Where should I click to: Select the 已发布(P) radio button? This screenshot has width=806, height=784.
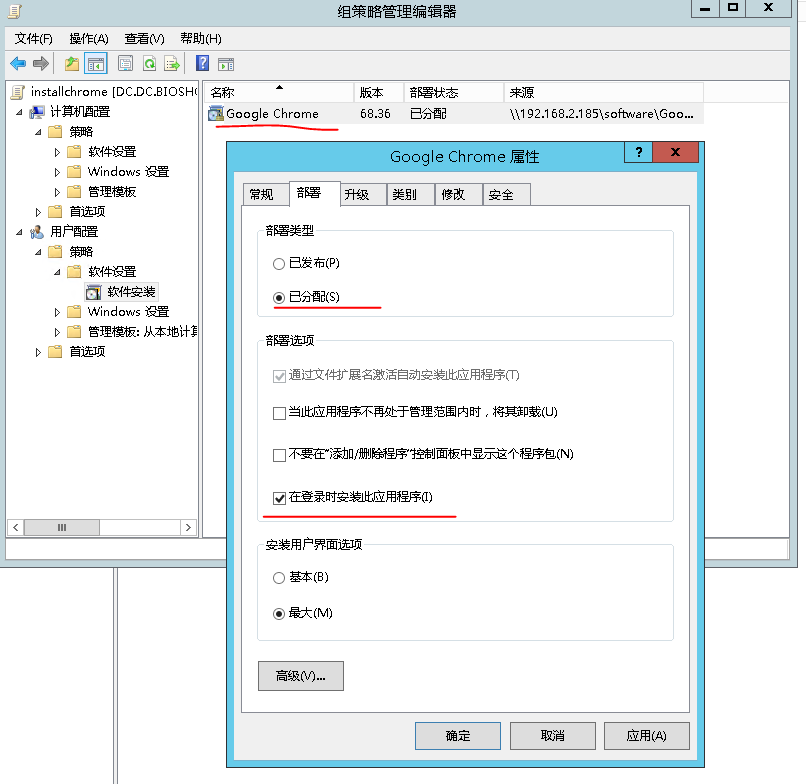pyautogui.click(x=279, y=264)
